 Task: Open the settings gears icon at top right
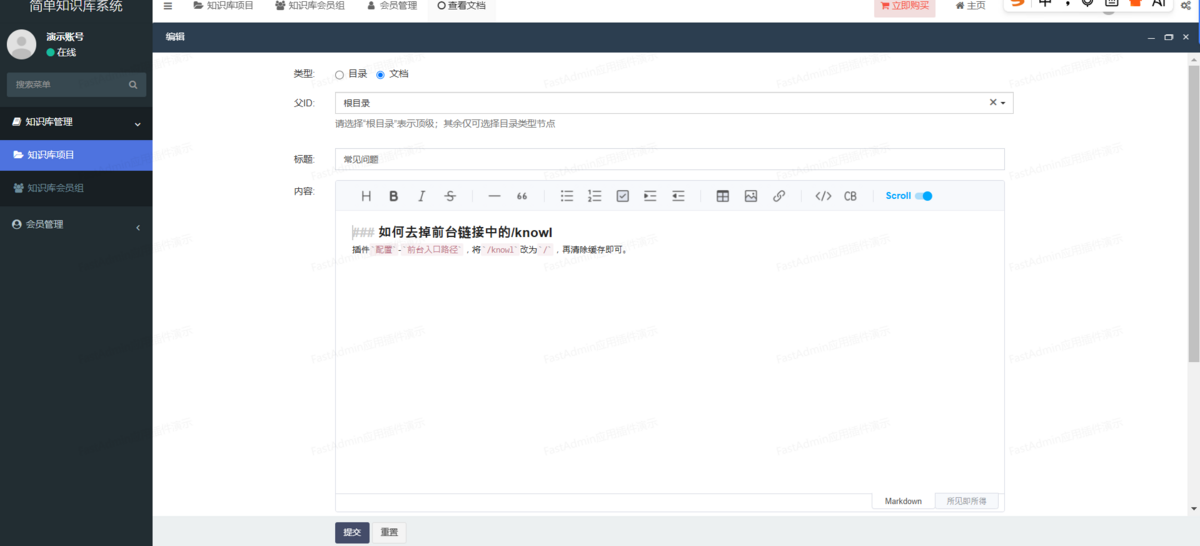click(x=1186, y=5)
